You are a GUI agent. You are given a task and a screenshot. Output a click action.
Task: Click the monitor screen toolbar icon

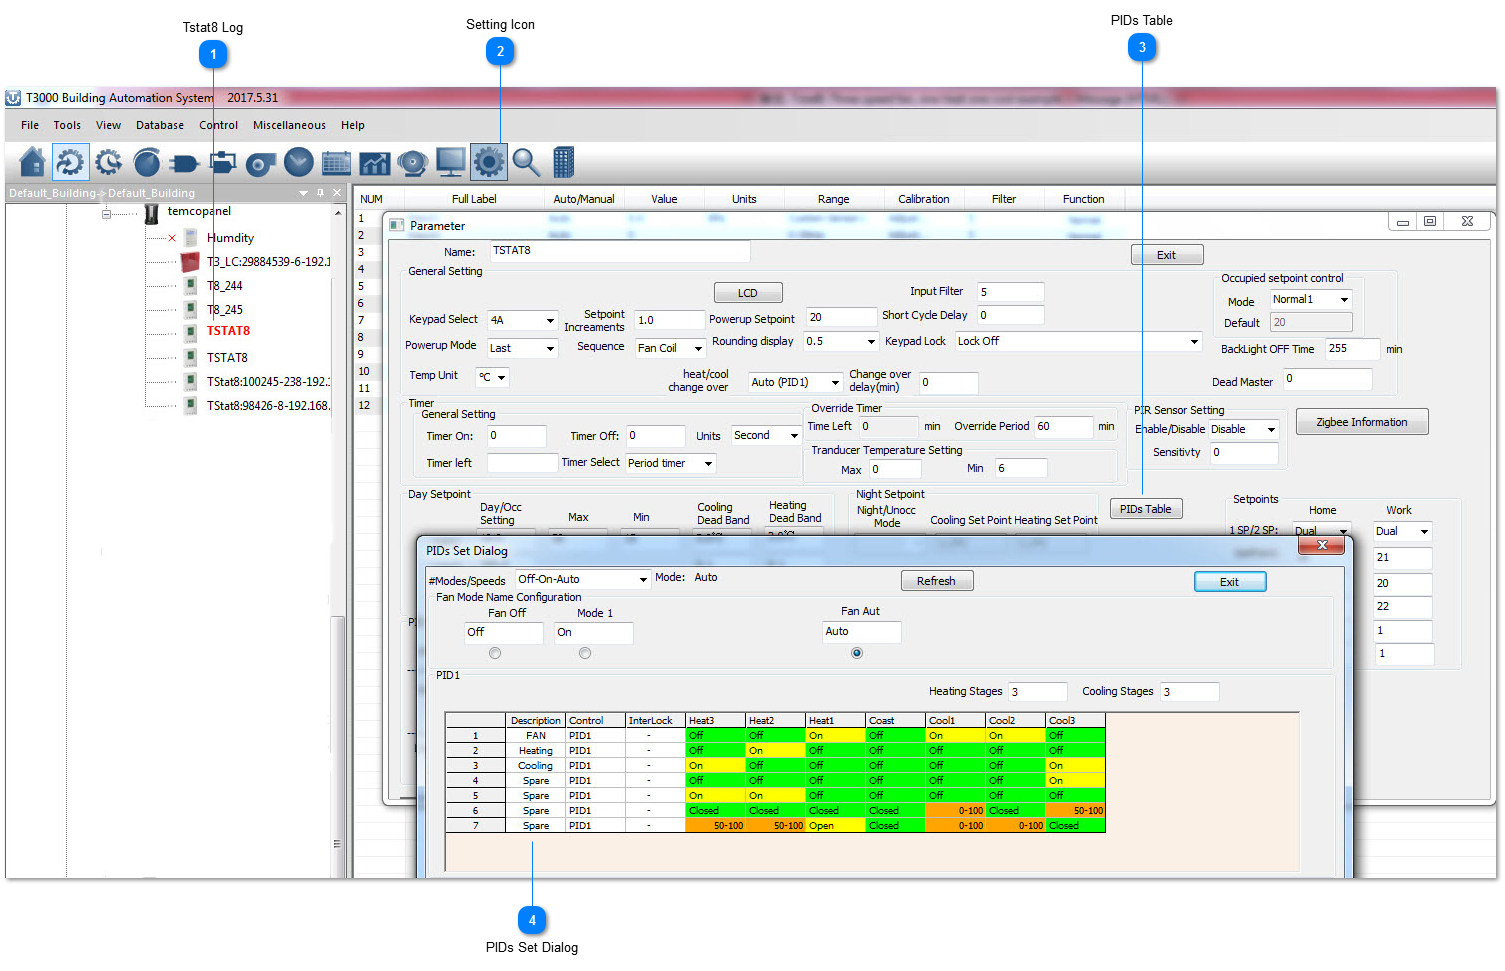point(451,162)
